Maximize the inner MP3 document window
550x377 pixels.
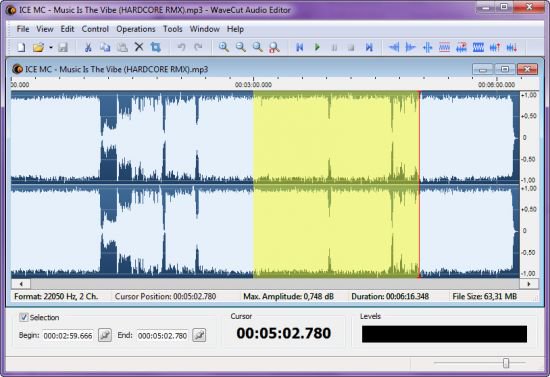[505, 69]
